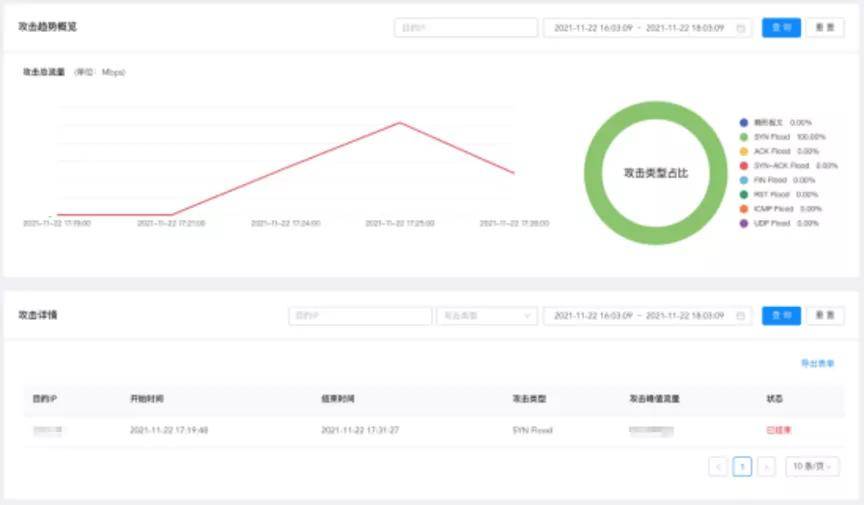Click the calendar icon in attack details date range
The image size is (864, 505).
pyautogui.click(x=741, y=316)
